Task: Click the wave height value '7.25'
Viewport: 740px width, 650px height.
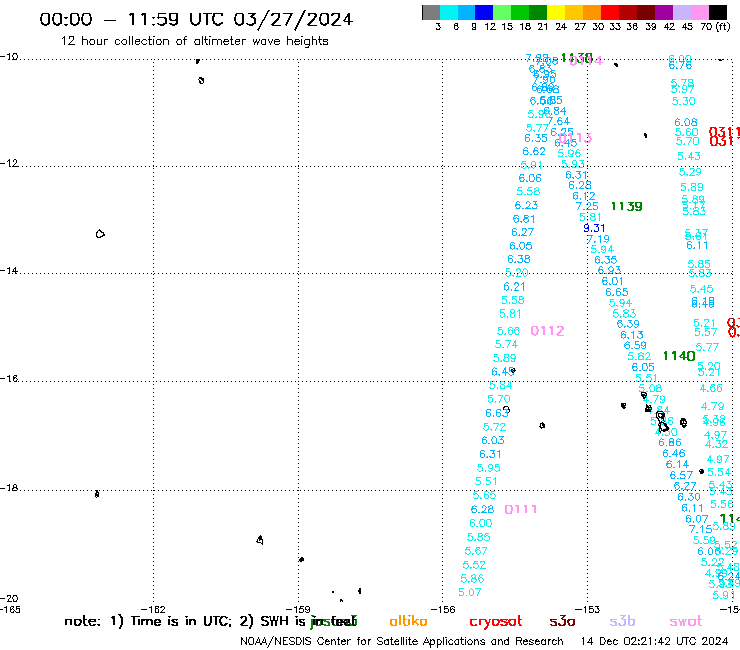Action: pyautogui.click(x=587, y=206)
